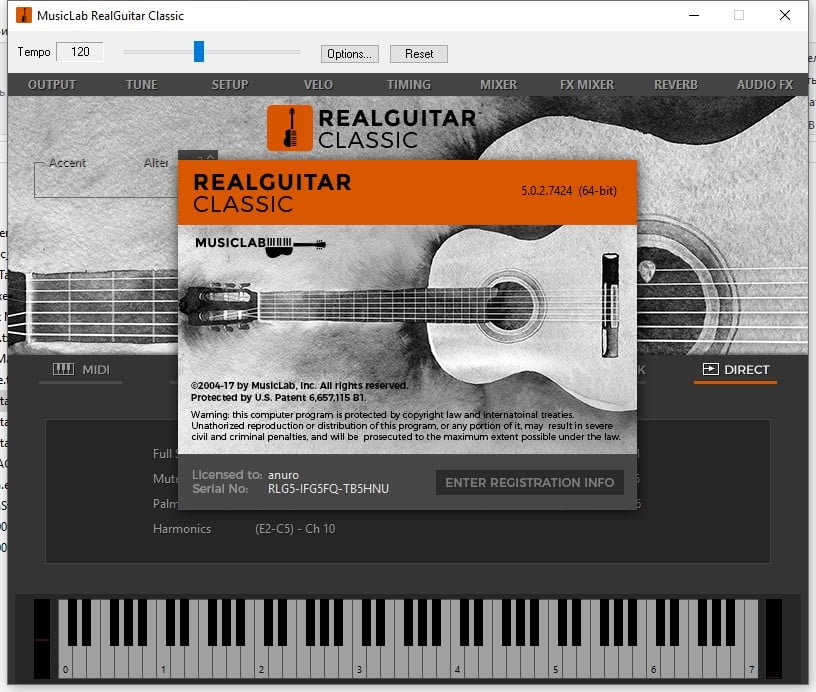
Task: Click the Reset button
Action: pos(419,54)
